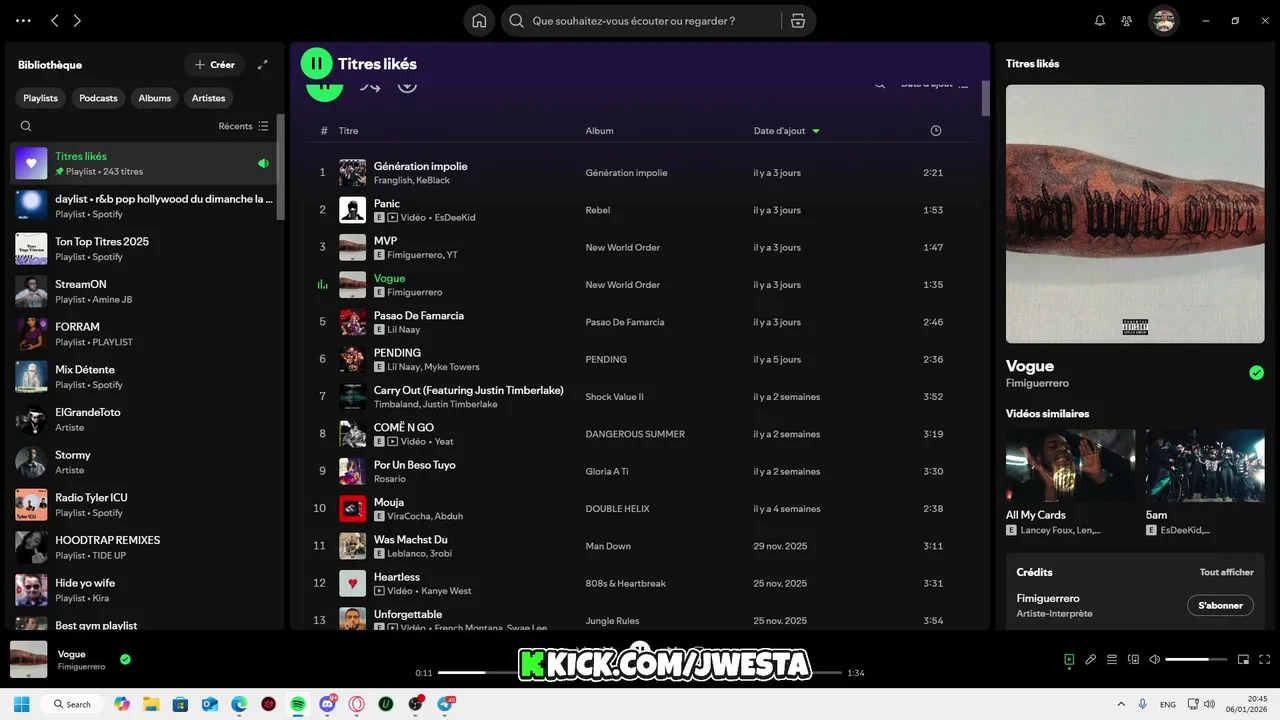Sort by the Date d'ajout column header

[x=786, y=131]
